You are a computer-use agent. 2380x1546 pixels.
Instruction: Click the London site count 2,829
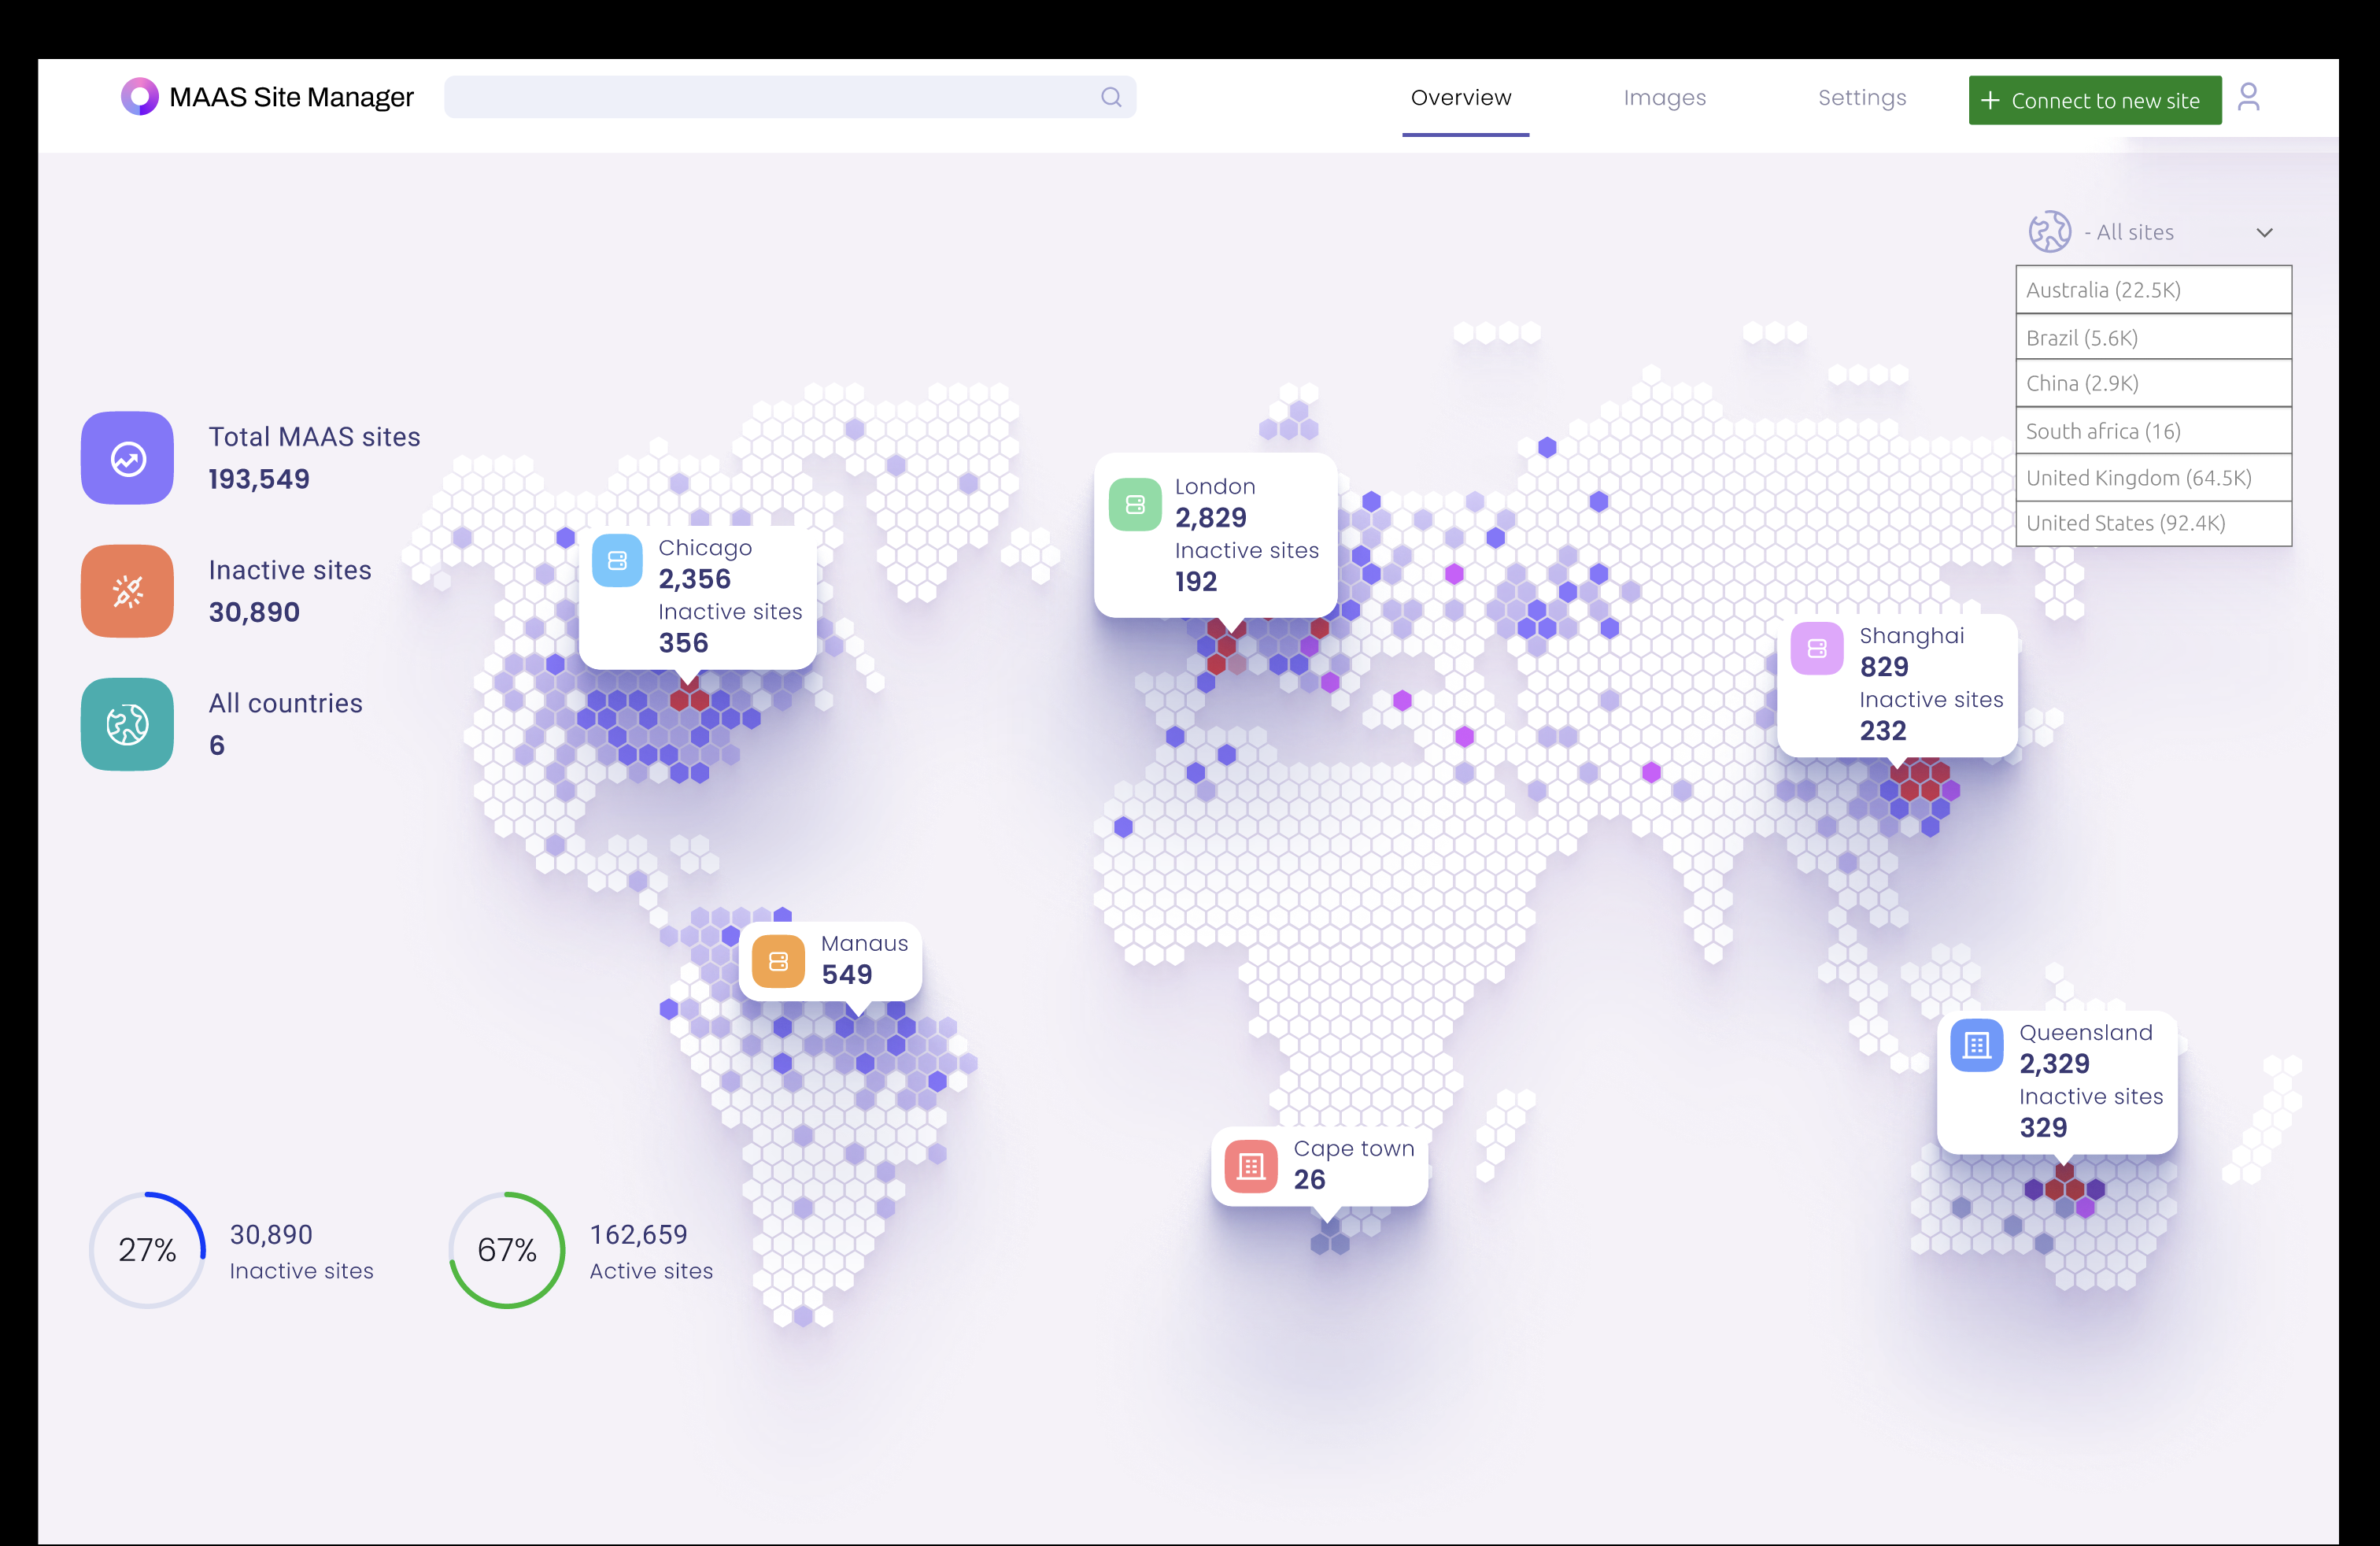(1211, 518)
